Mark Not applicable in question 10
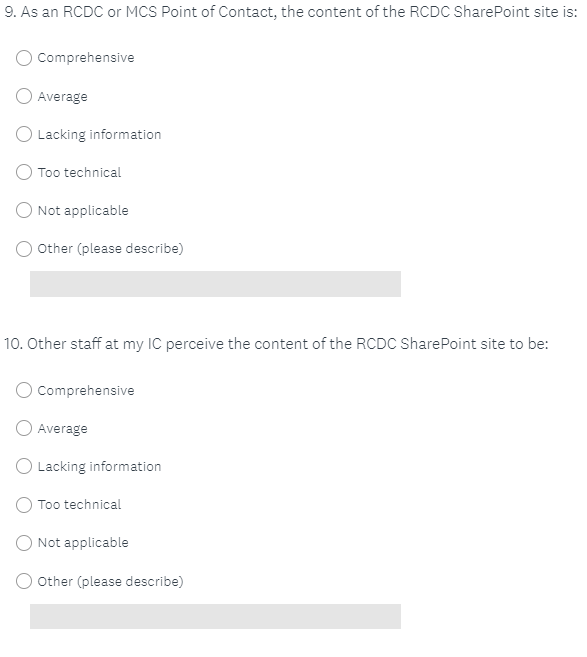The width and height of the screenshot is (587, 657). tap(24, 543)
